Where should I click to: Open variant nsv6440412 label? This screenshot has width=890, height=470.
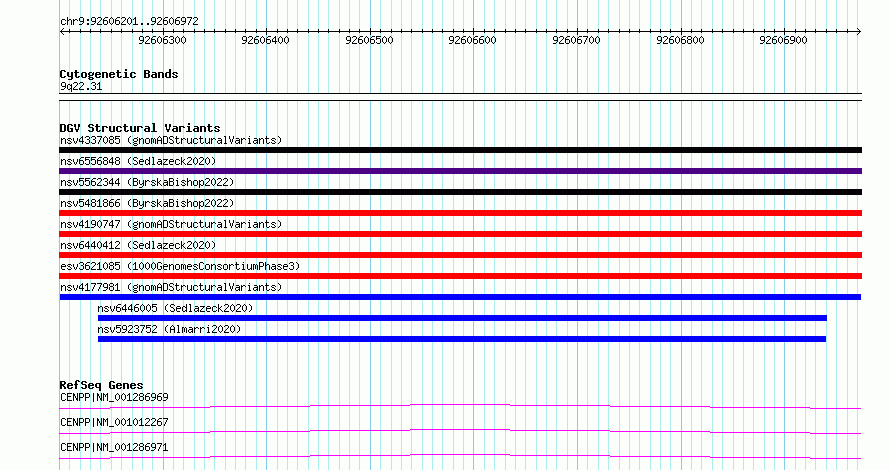click(138, 245)
